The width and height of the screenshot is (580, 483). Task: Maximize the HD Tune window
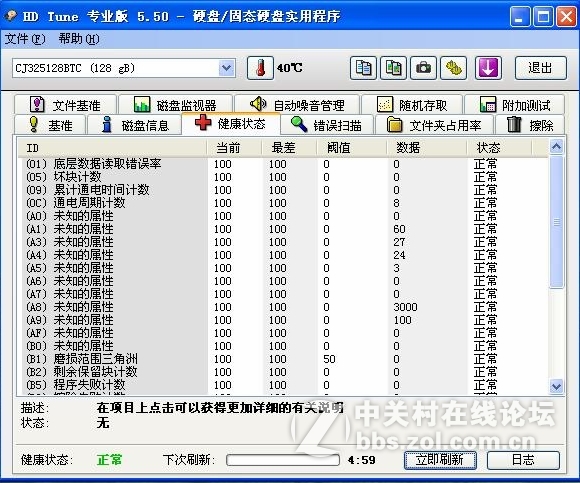click(543, 16)
